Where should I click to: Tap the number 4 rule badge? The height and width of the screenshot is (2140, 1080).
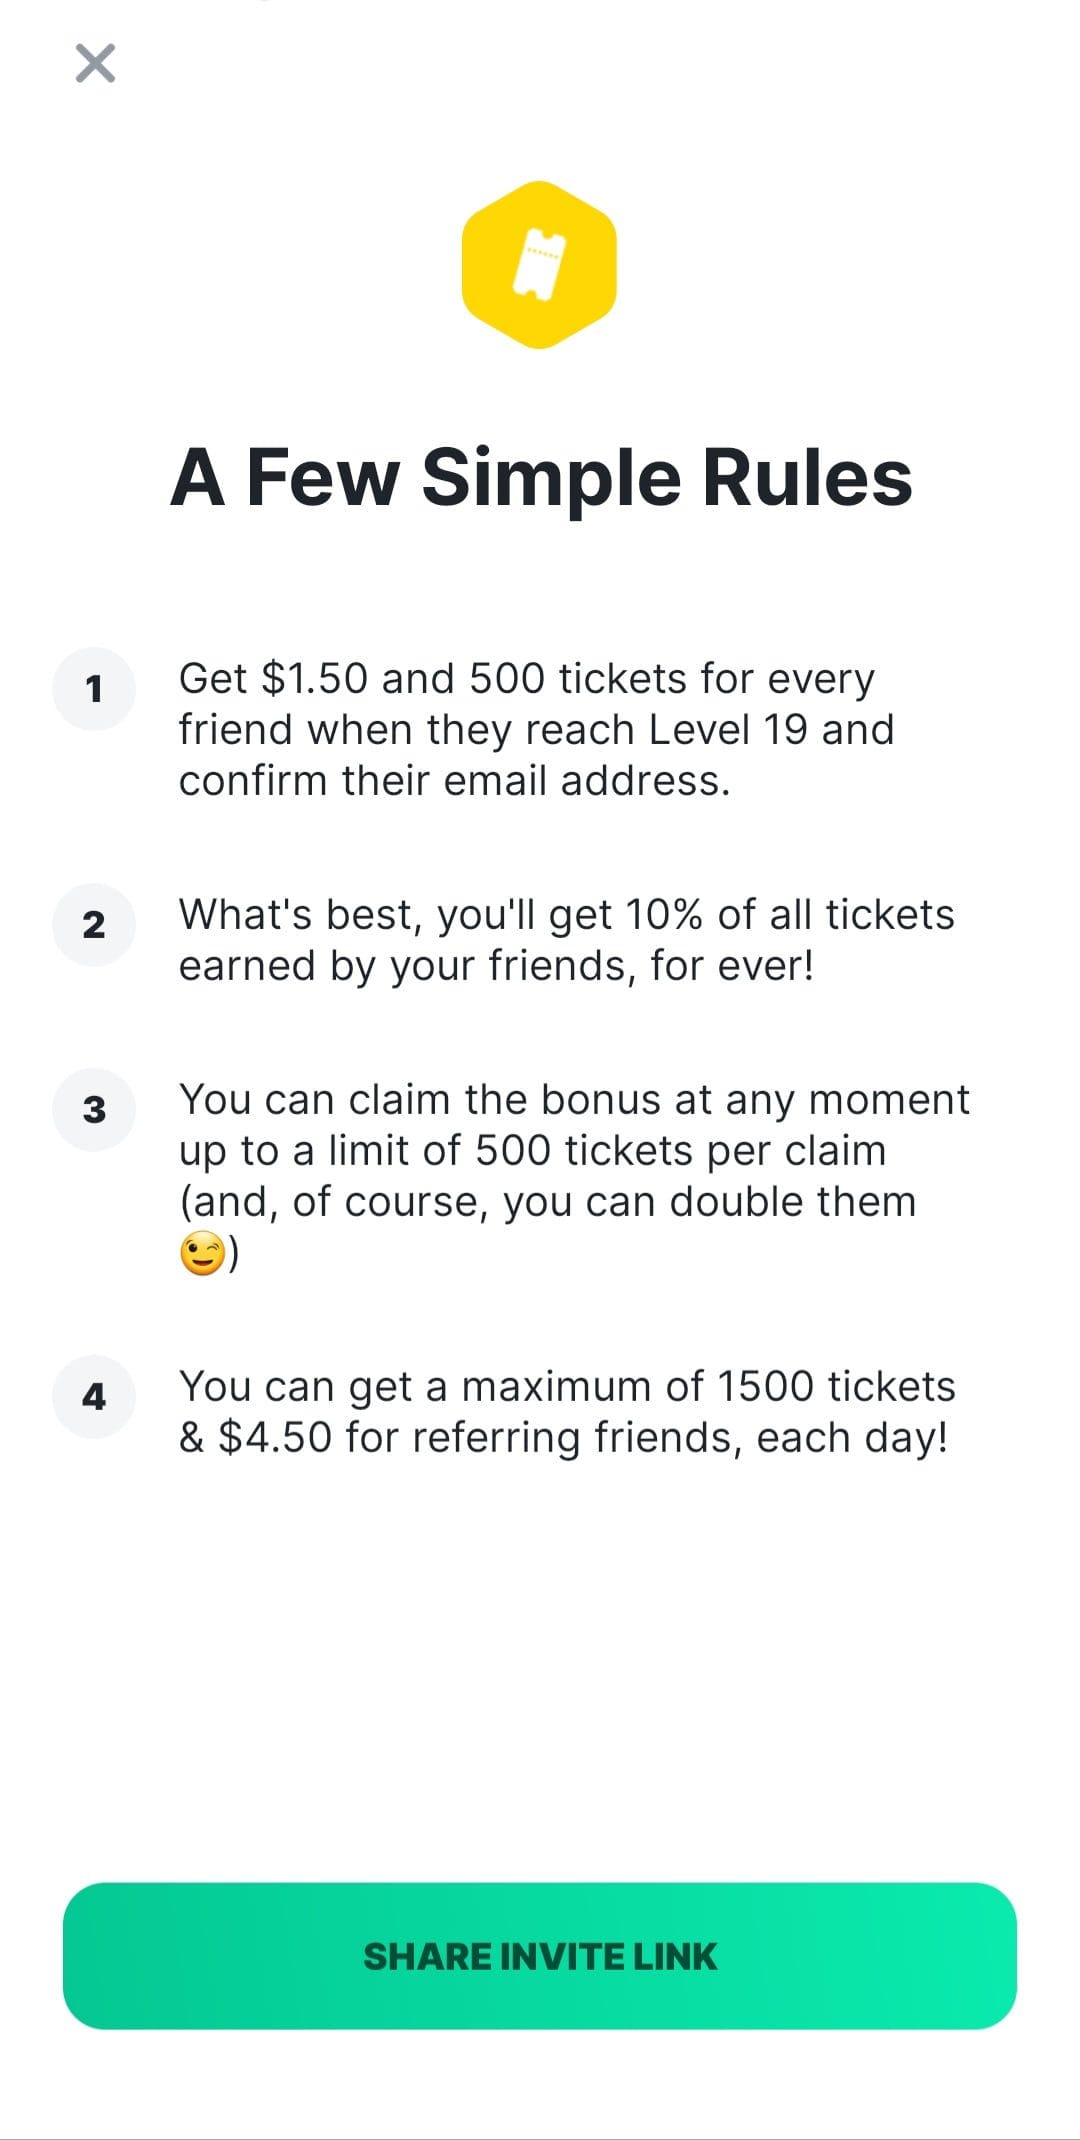coord(94,1397)
